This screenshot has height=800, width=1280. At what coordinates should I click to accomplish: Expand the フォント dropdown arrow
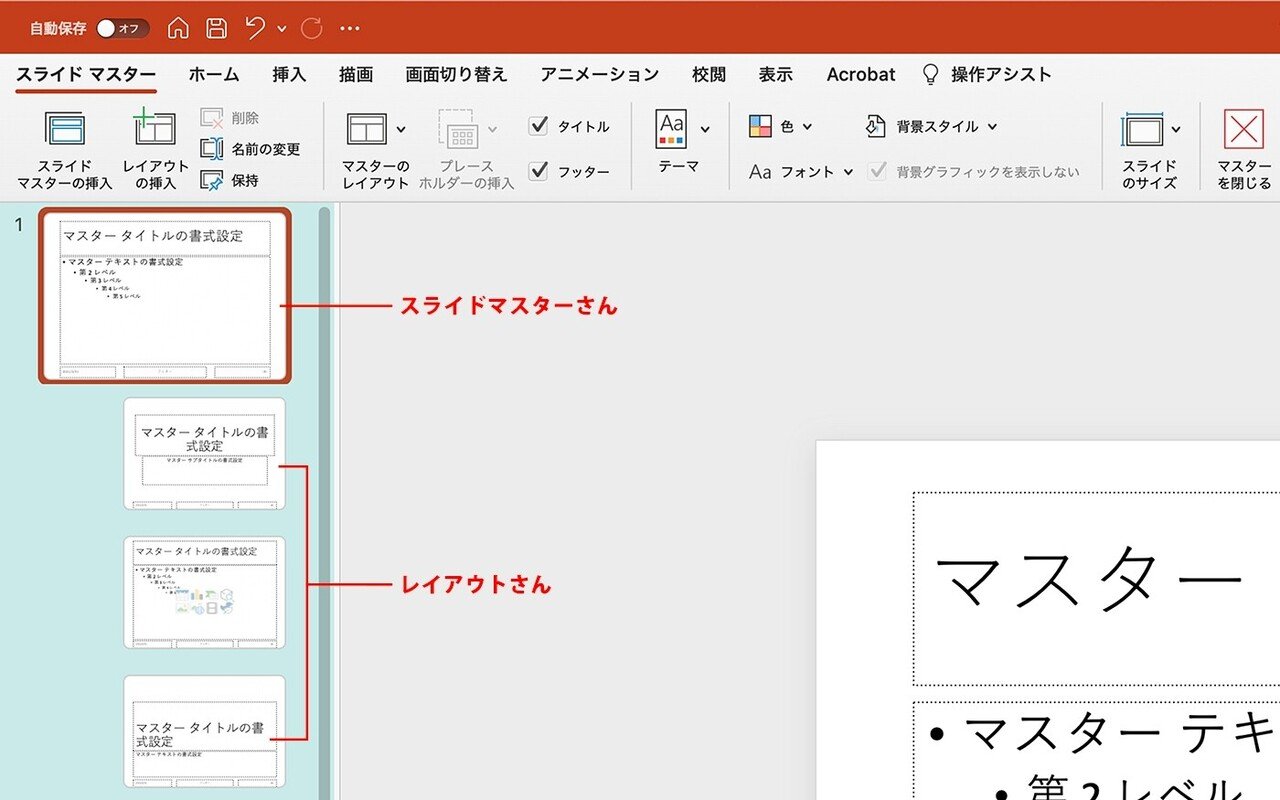tap(848, 172)
